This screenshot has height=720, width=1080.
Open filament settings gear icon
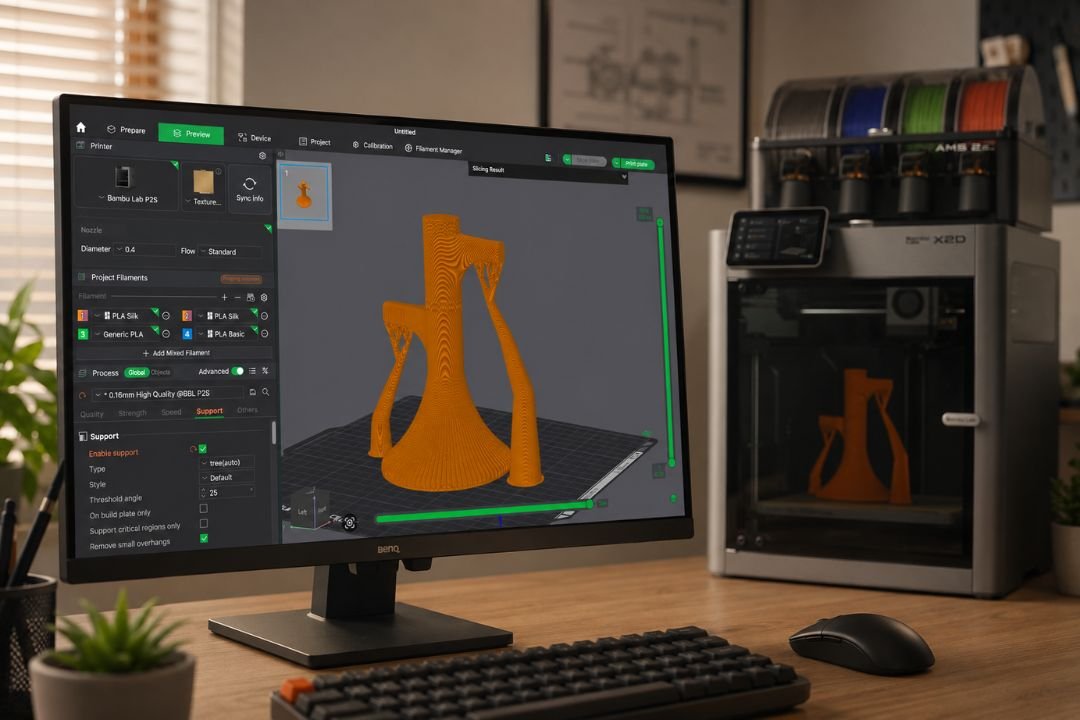[x=264, y=298]
